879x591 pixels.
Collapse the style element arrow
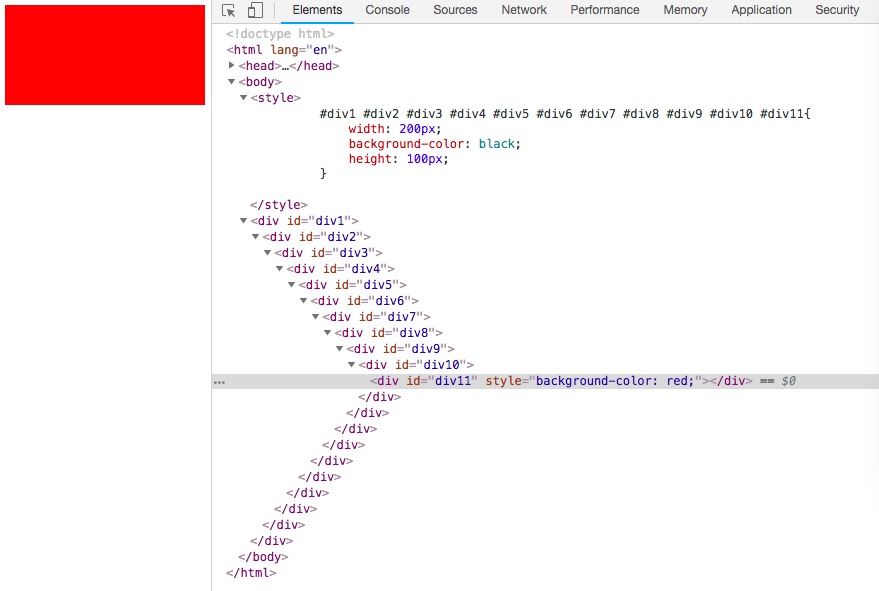(x=243, y=98)
